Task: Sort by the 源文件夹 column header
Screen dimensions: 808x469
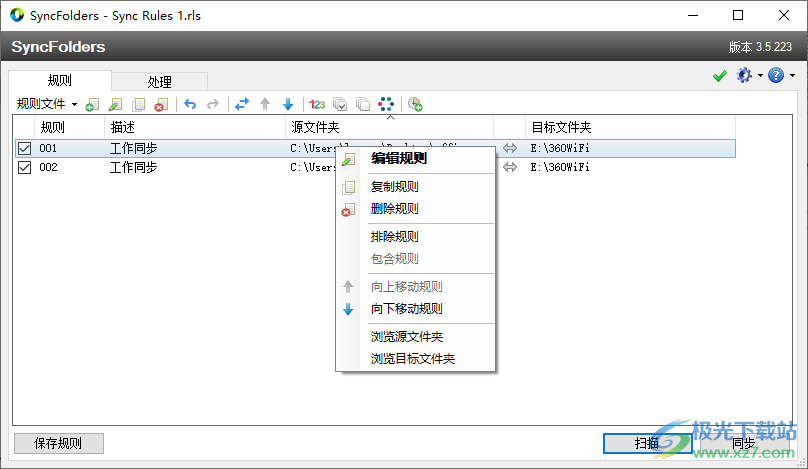Action: 389,127
